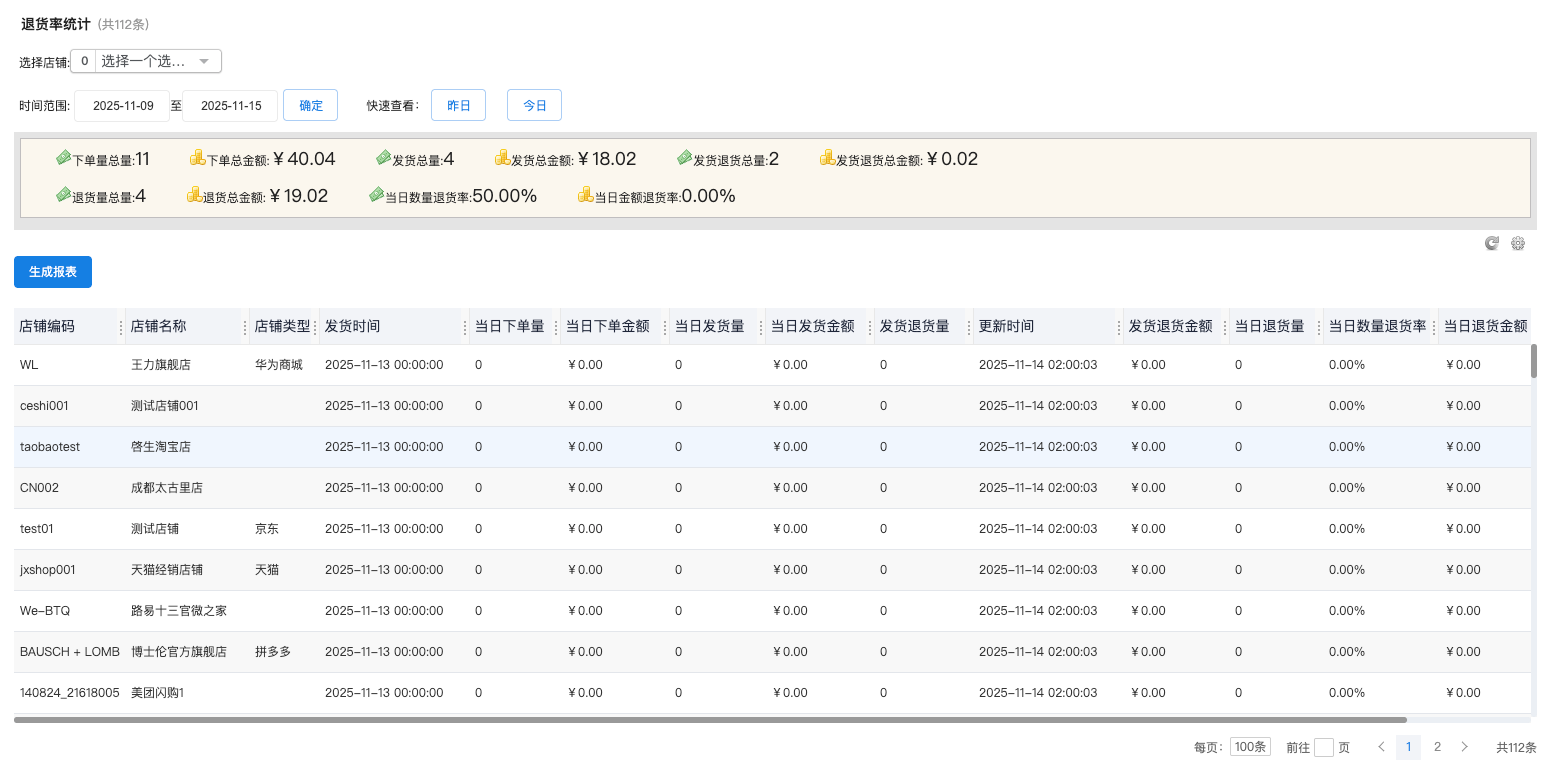Screen dimensions: 1548x768
Task: Click the 生成报表 button
Action: pos(53,272)
